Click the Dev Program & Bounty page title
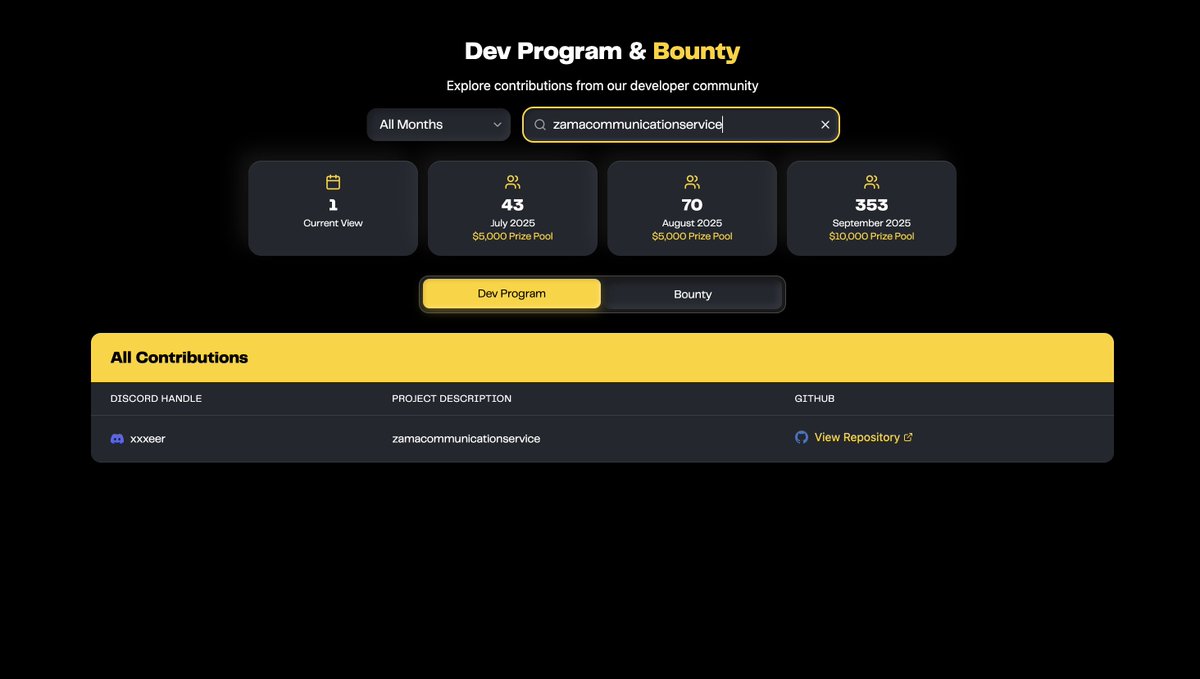Screen dimensions: 1200x679 [x=602, y=51]
